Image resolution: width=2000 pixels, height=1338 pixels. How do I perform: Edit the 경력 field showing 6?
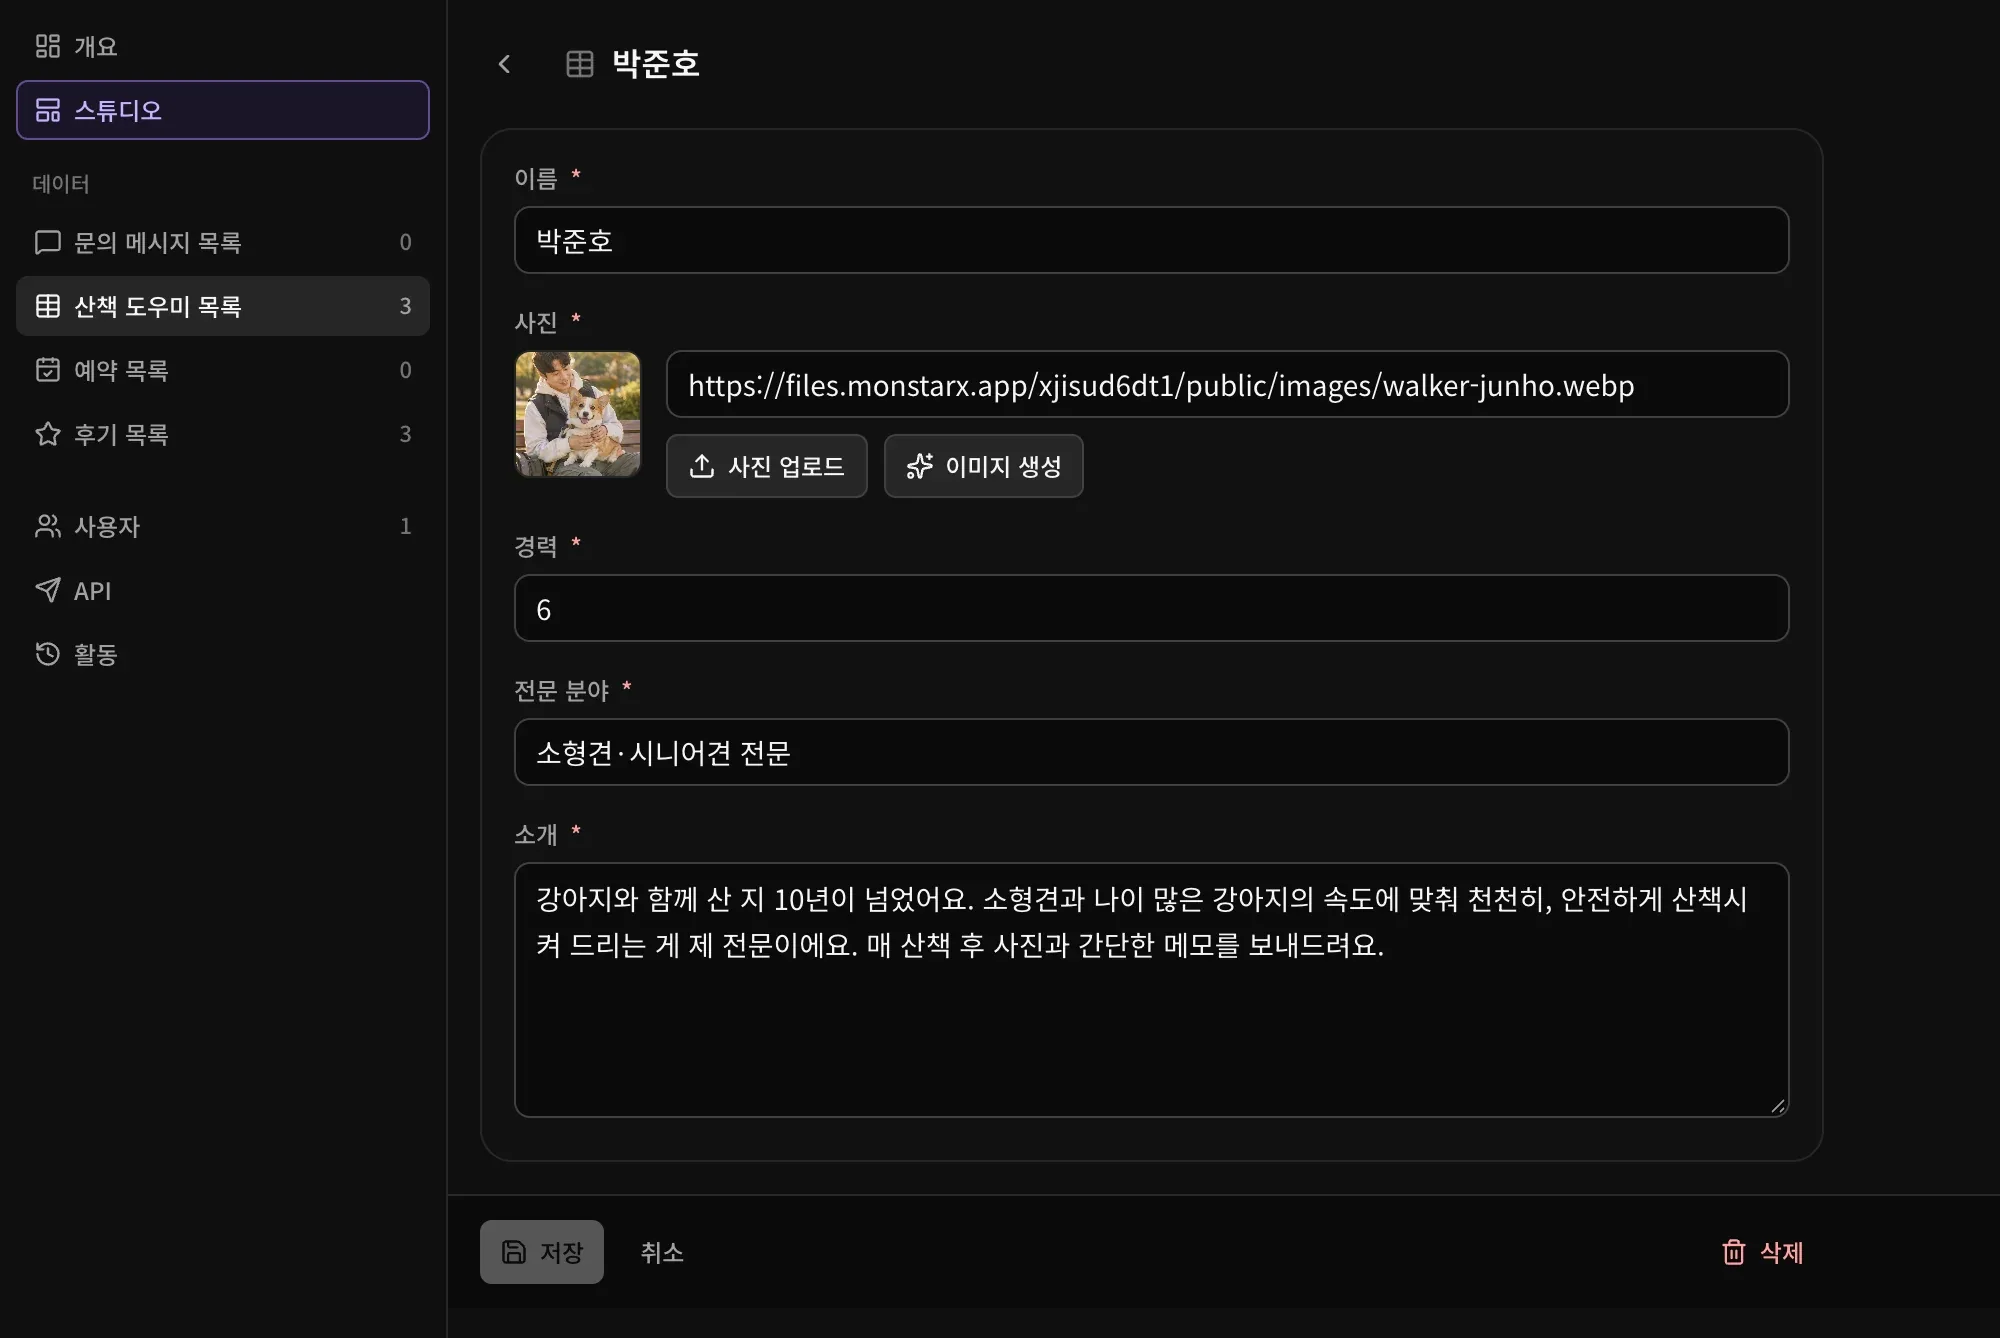[1151, 608]
